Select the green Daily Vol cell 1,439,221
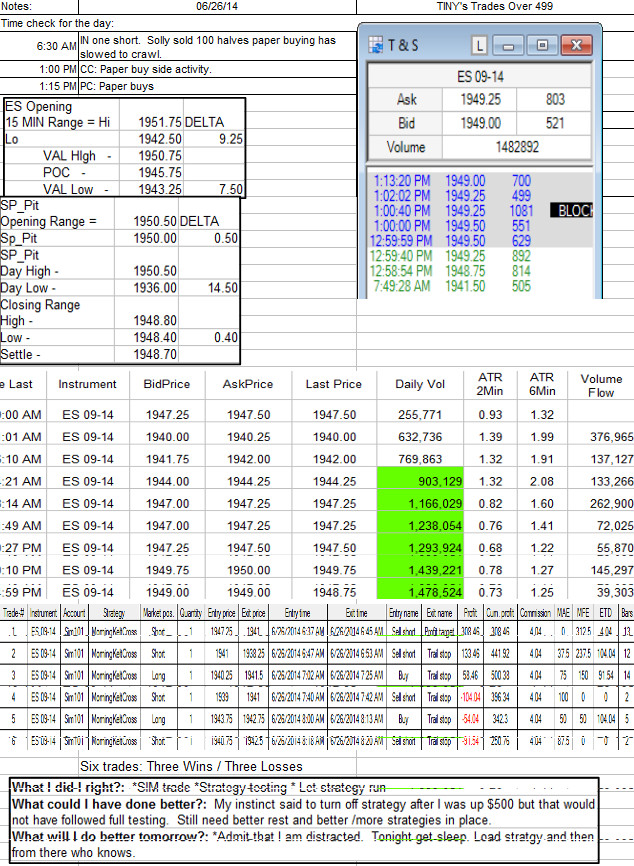Viewport: 634px width, 866px height. pos(420,569)
